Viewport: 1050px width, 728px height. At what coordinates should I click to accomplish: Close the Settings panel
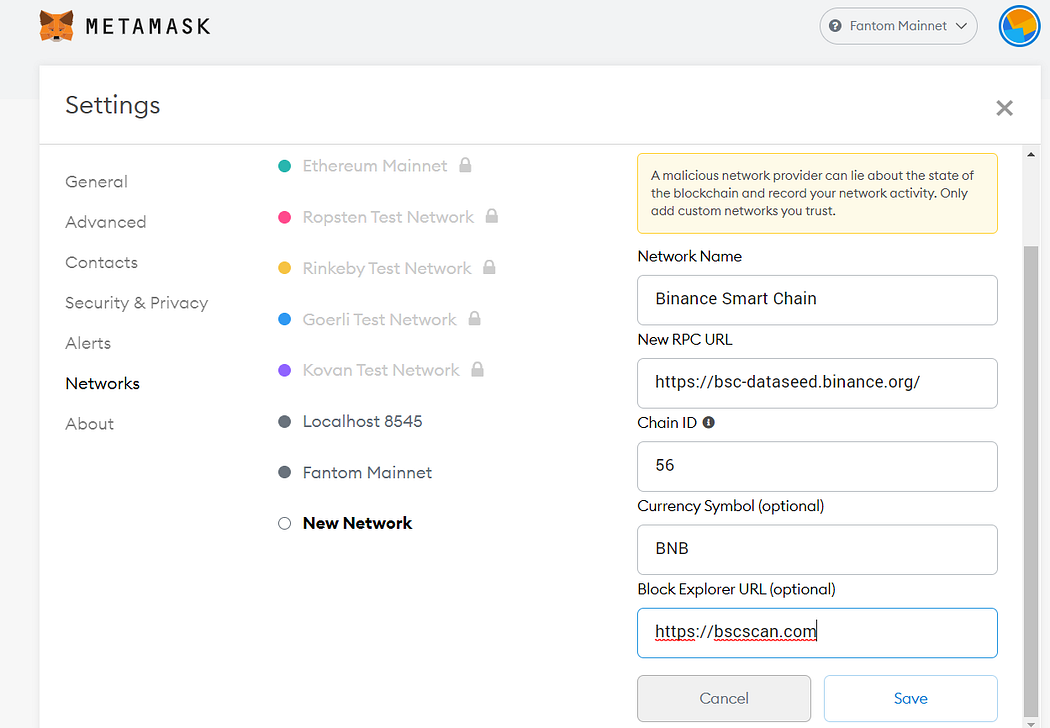click(1004, 108)
